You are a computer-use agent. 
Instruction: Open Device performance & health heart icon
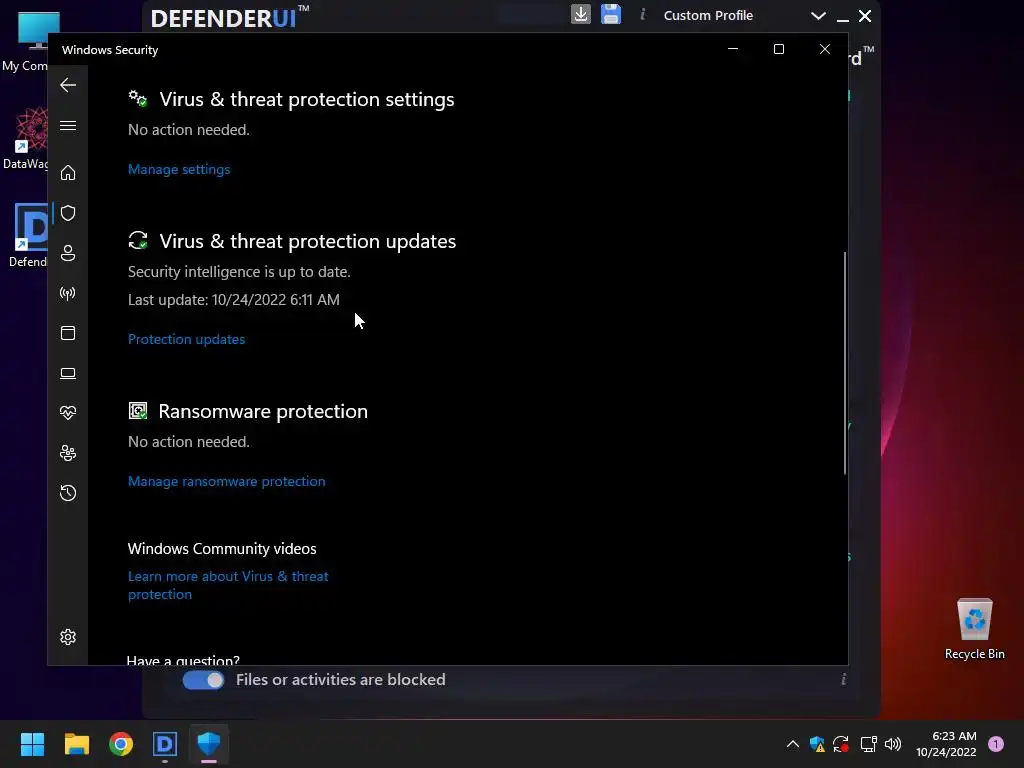68,413
